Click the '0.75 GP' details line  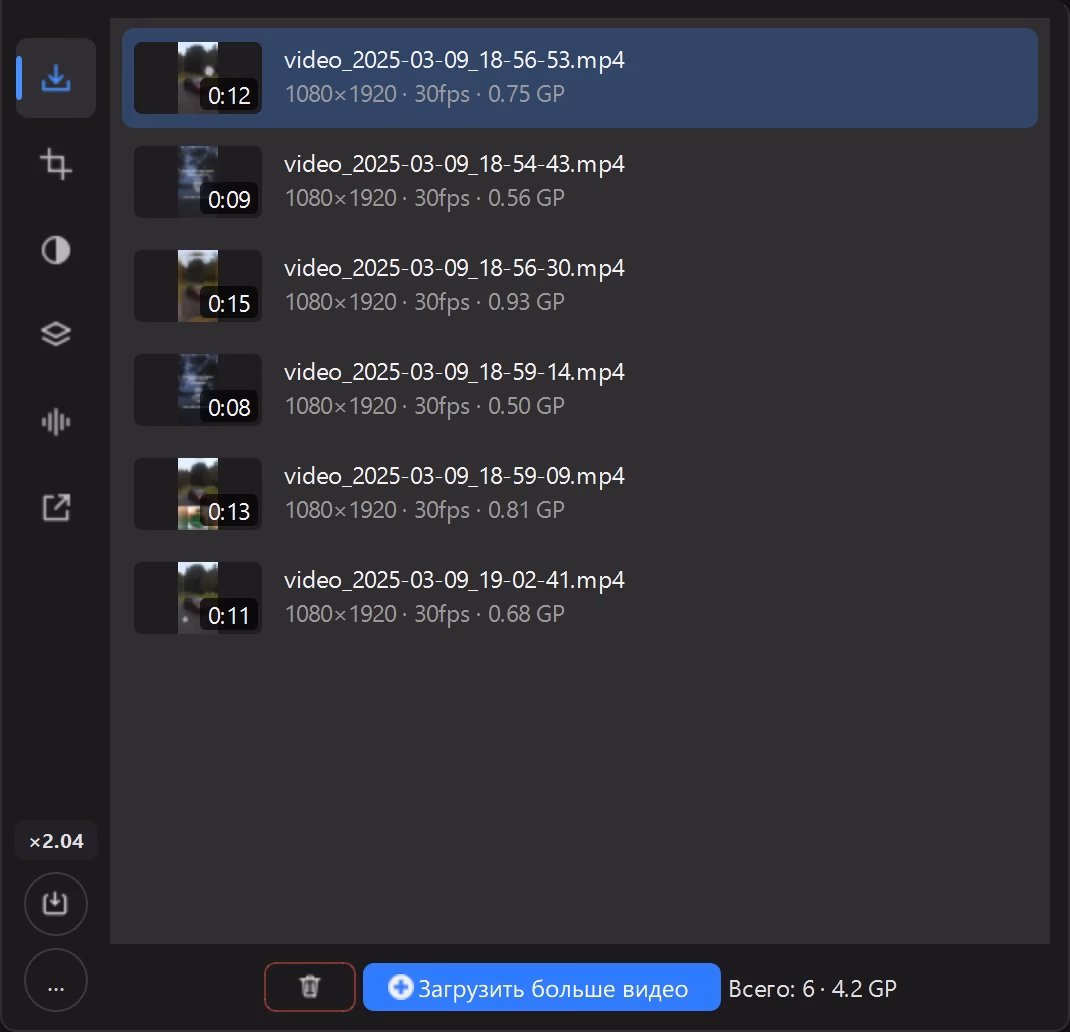tap(424, 94)
